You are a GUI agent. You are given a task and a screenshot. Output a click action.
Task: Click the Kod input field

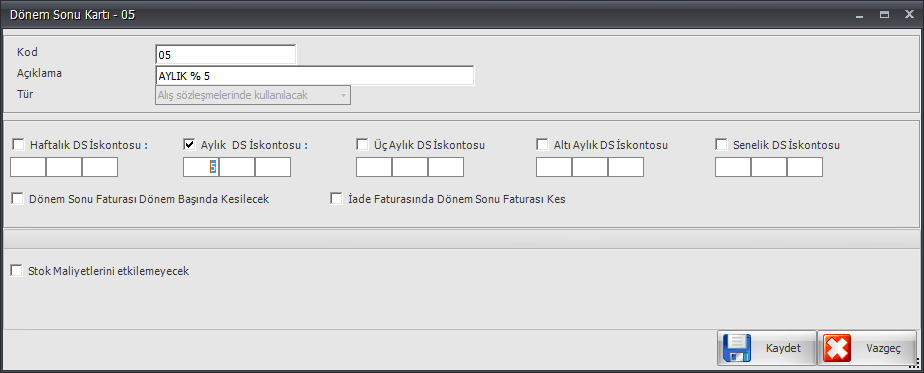(x=226, y=55)
